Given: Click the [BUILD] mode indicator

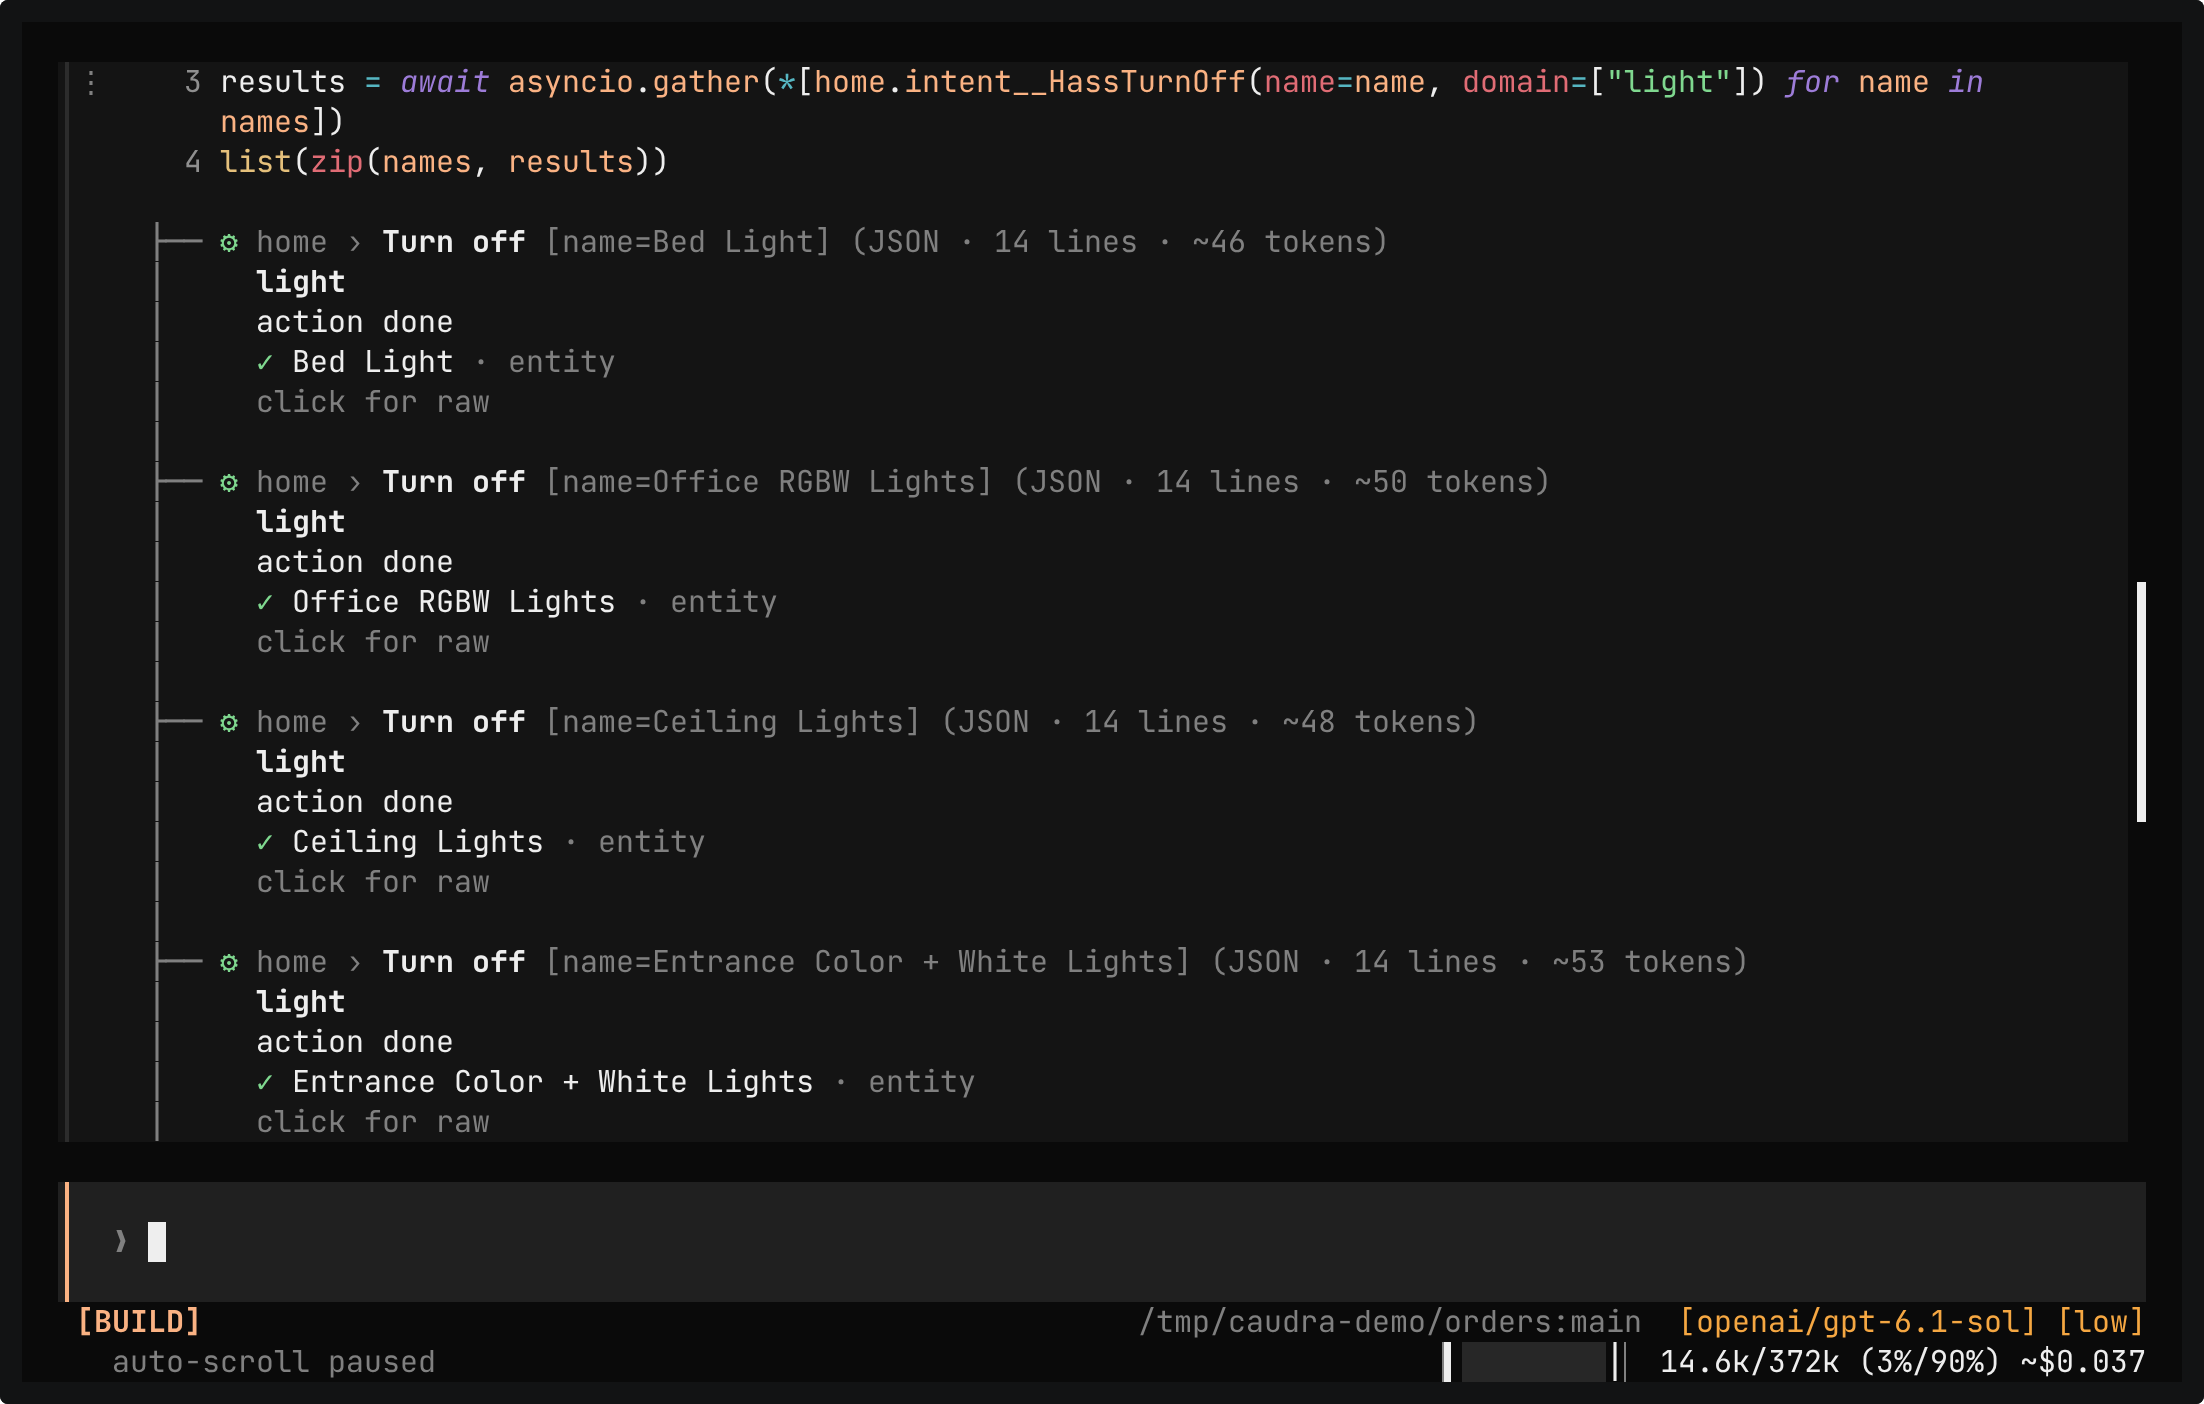Looking at the screenshot, I should [x=139, y=1322].
